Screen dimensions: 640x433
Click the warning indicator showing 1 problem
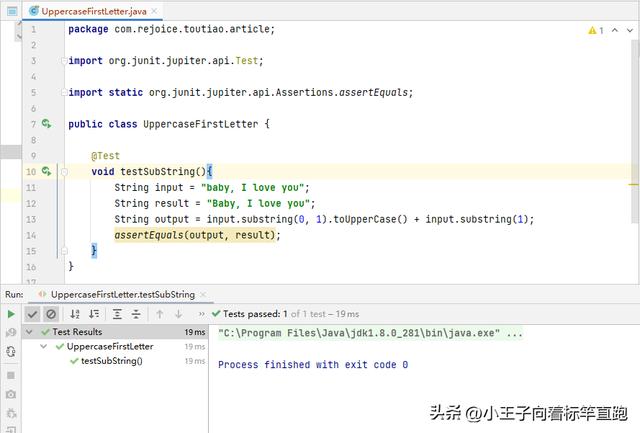pyautogui.click(x=596, y=30)
